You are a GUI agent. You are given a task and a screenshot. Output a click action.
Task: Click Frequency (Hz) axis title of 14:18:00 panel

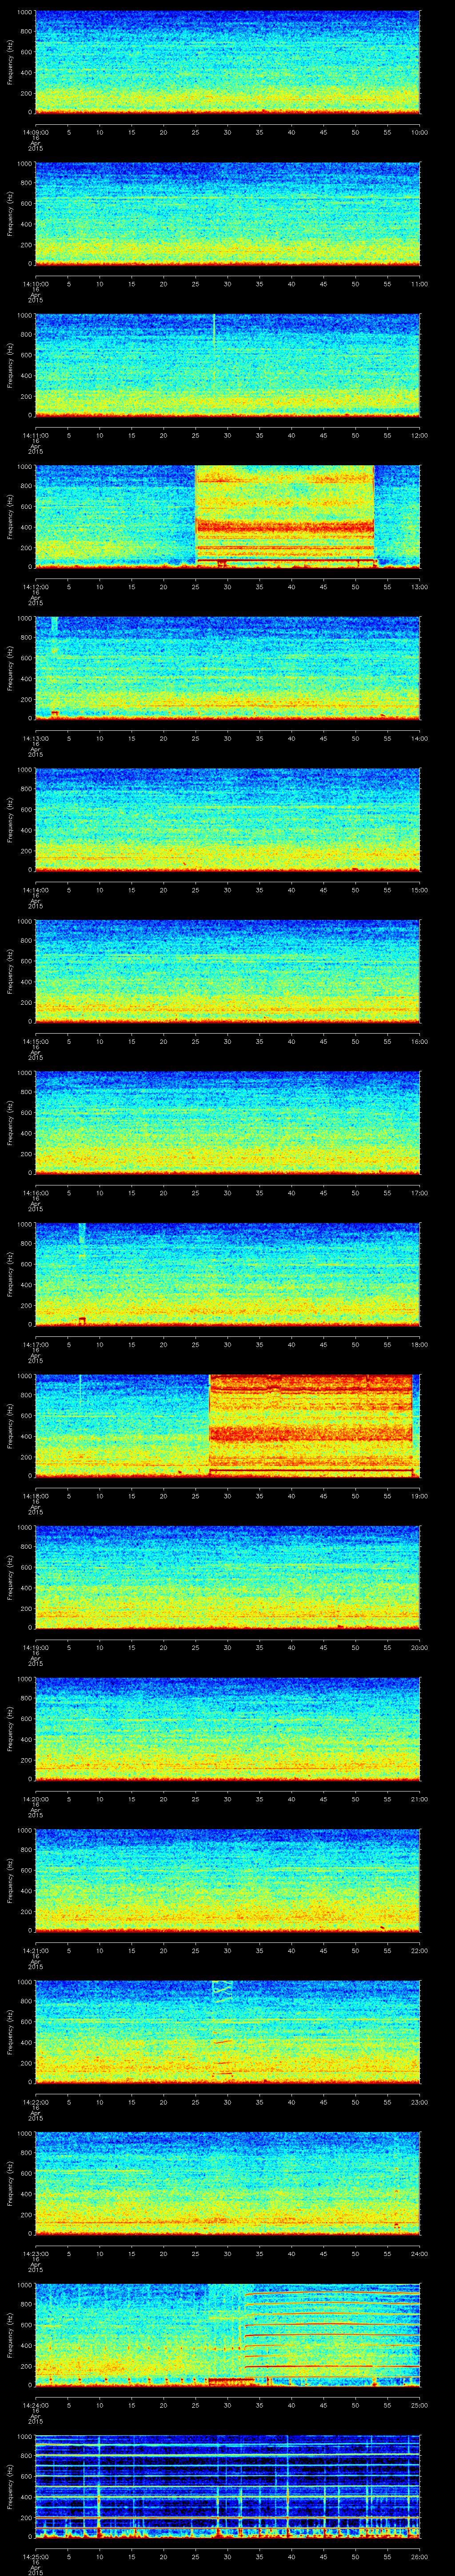10,1425
